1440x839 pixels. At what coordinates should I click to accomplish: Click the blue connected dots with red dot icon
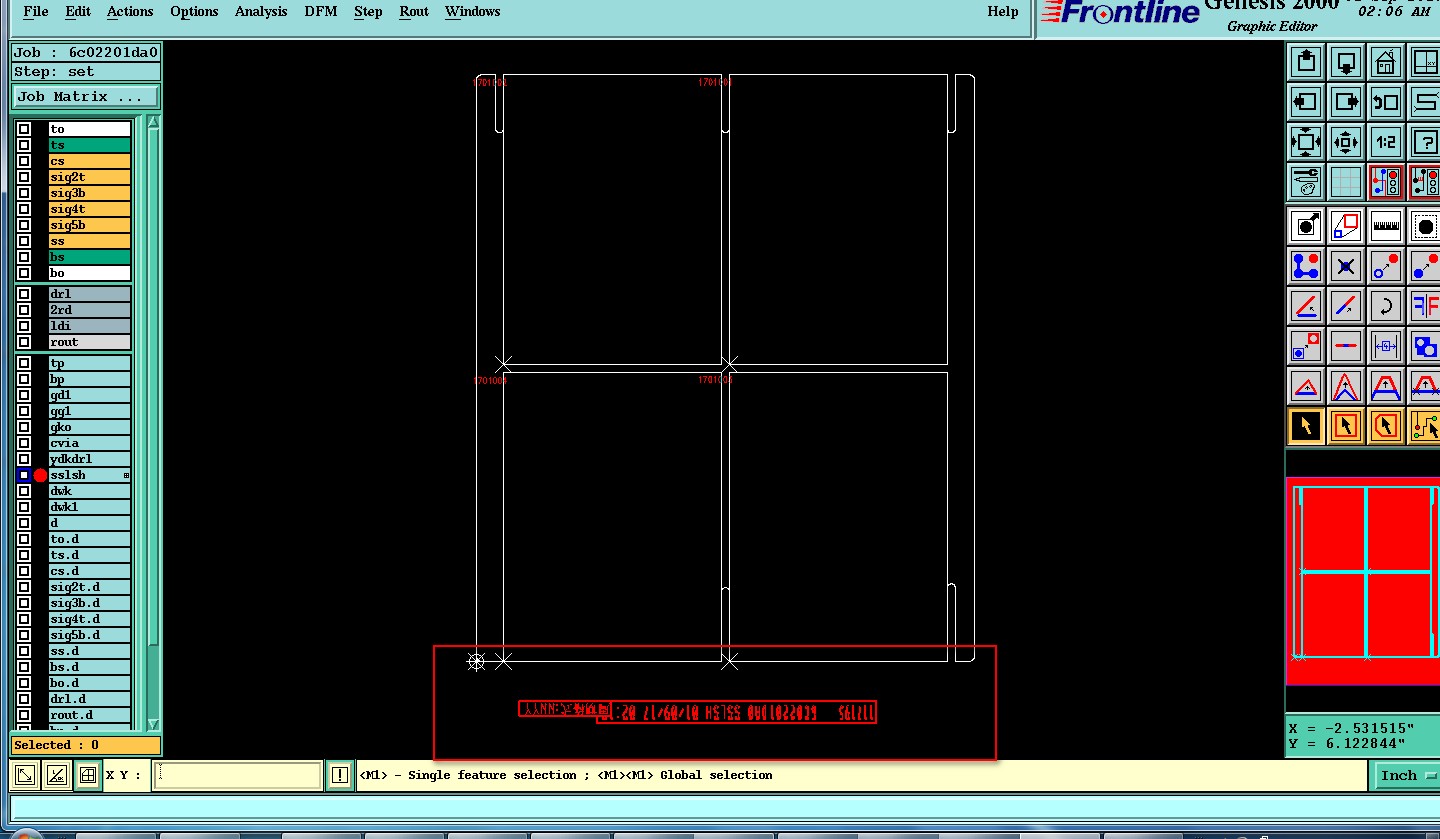coord(1305,266)
